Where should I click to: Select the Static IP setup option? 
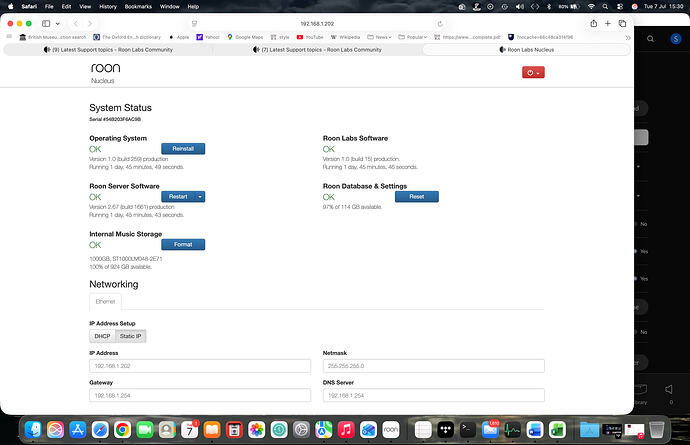pos(131,336)
